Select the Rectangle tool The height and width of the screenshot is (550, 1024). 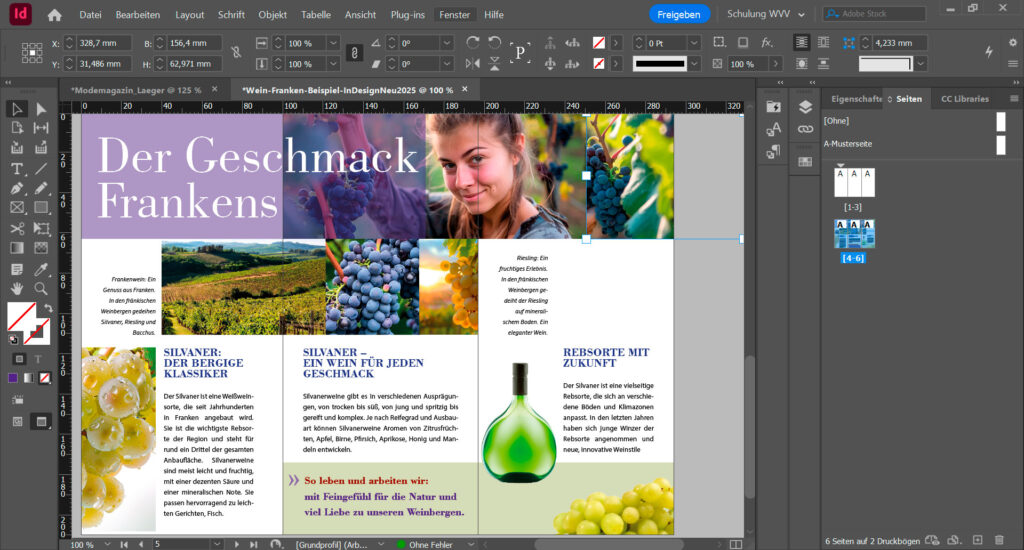pyautogui.click(x=41, y=208)
